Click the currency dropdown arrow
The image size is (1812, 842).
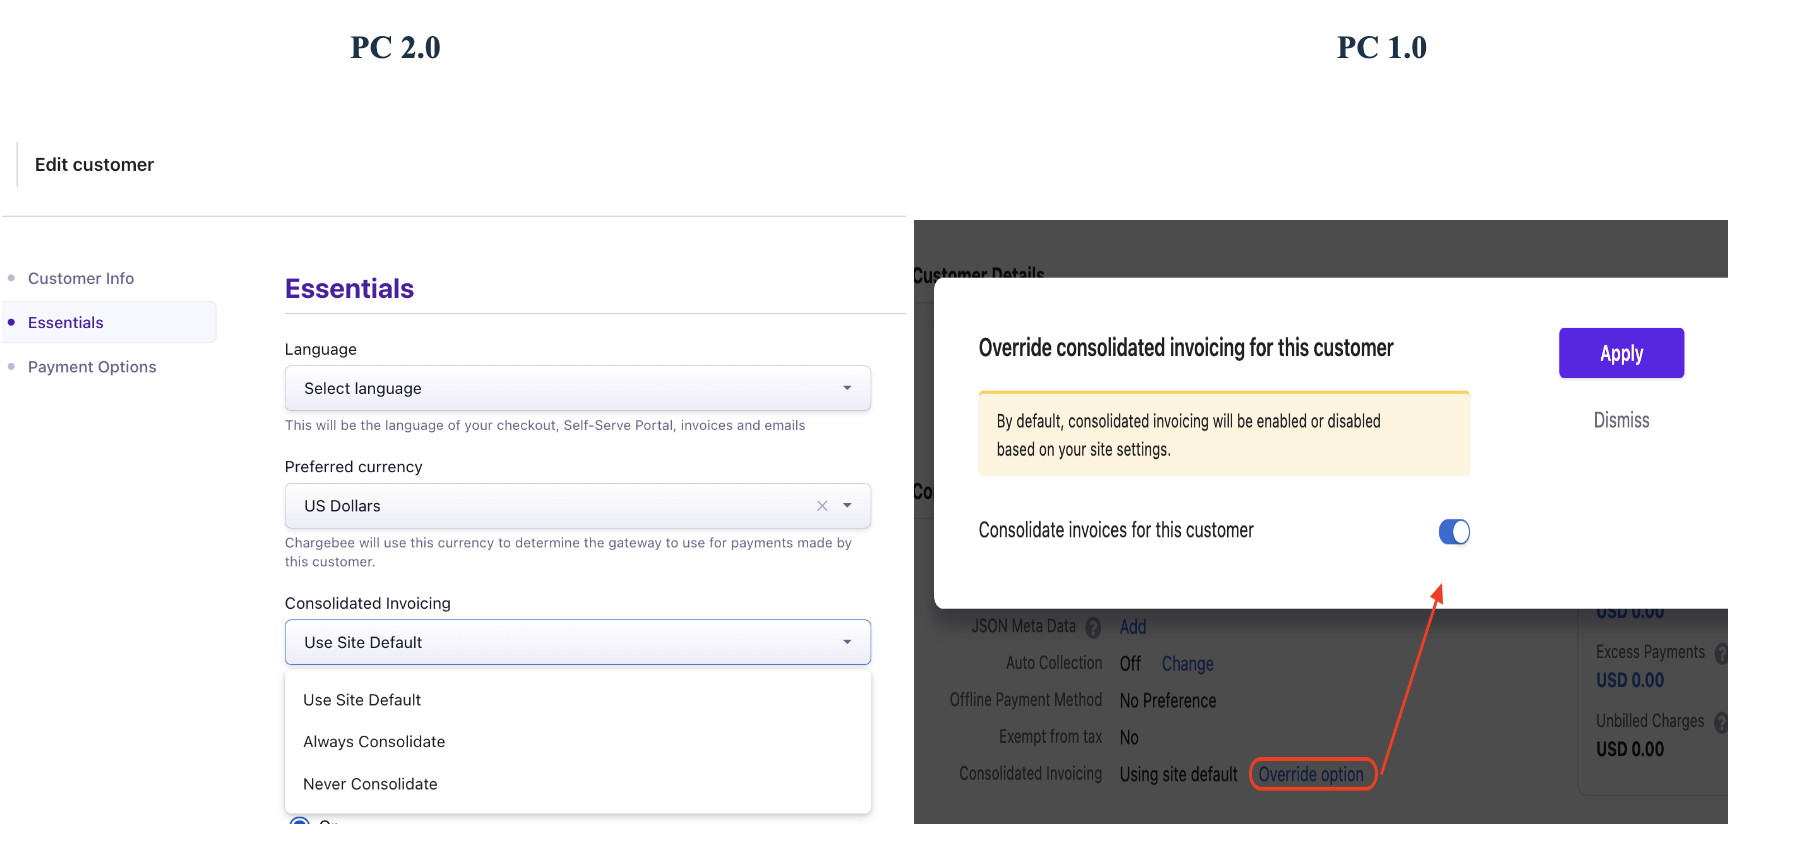click(x=847, y=506)
